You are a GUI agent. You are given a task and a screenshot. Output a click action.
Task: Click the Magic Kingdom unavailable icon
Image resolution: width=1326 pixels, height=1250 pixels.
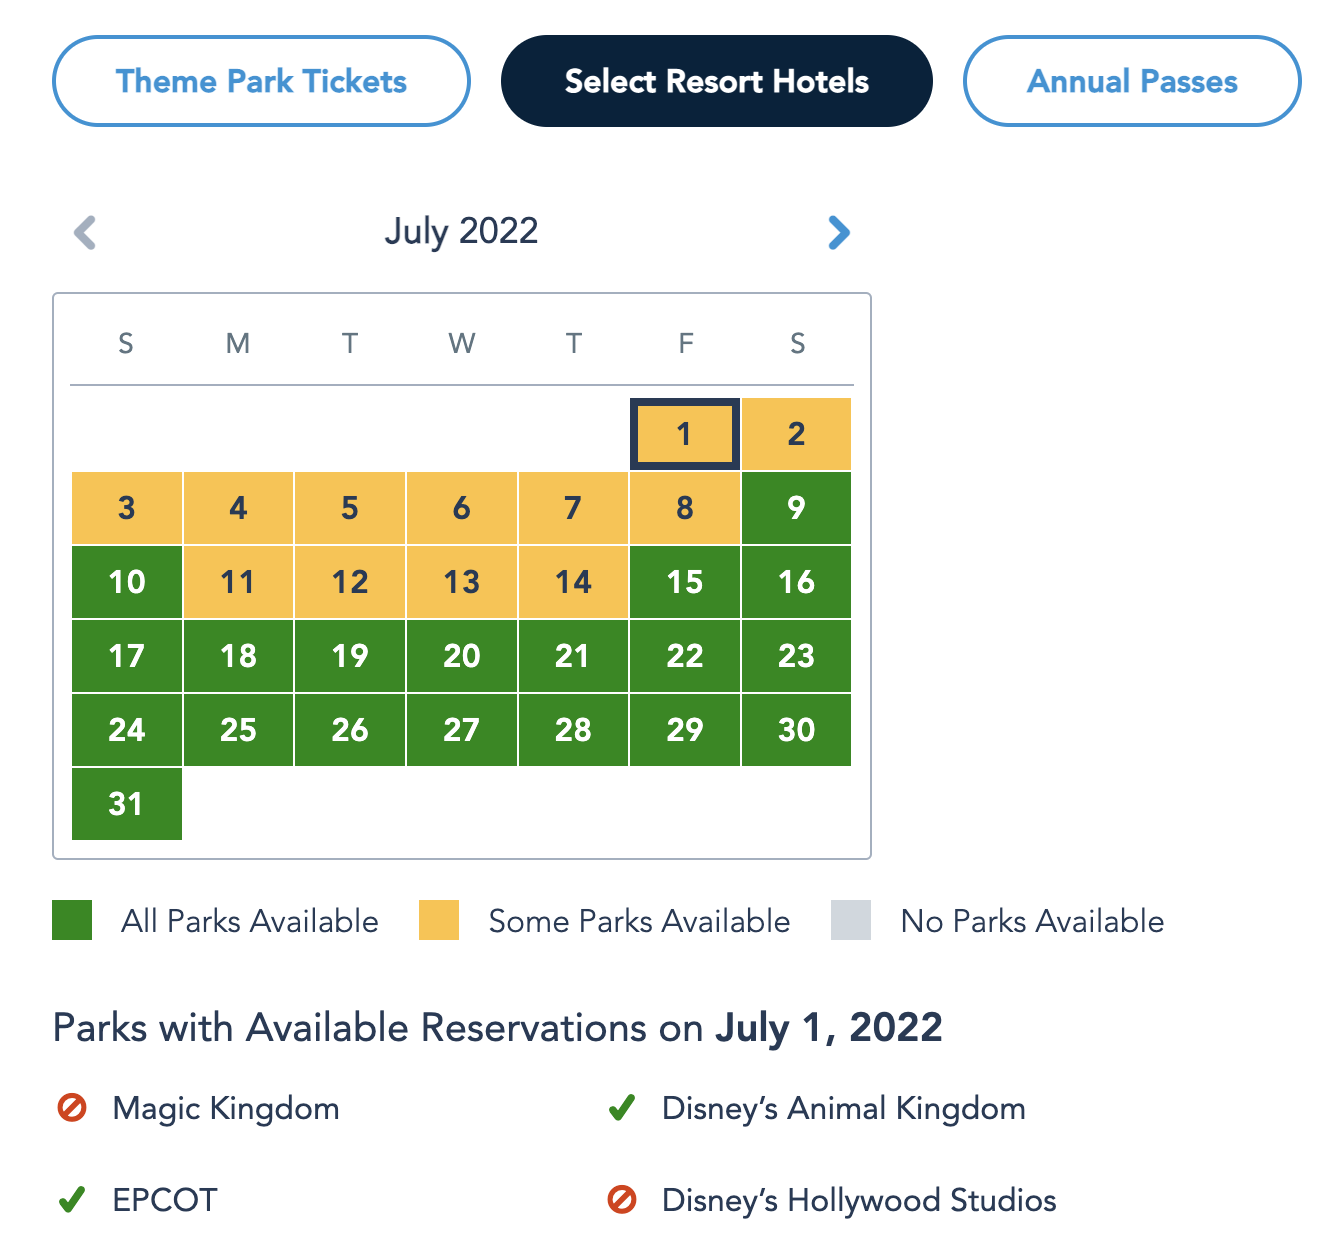(x=72, y=1108)
